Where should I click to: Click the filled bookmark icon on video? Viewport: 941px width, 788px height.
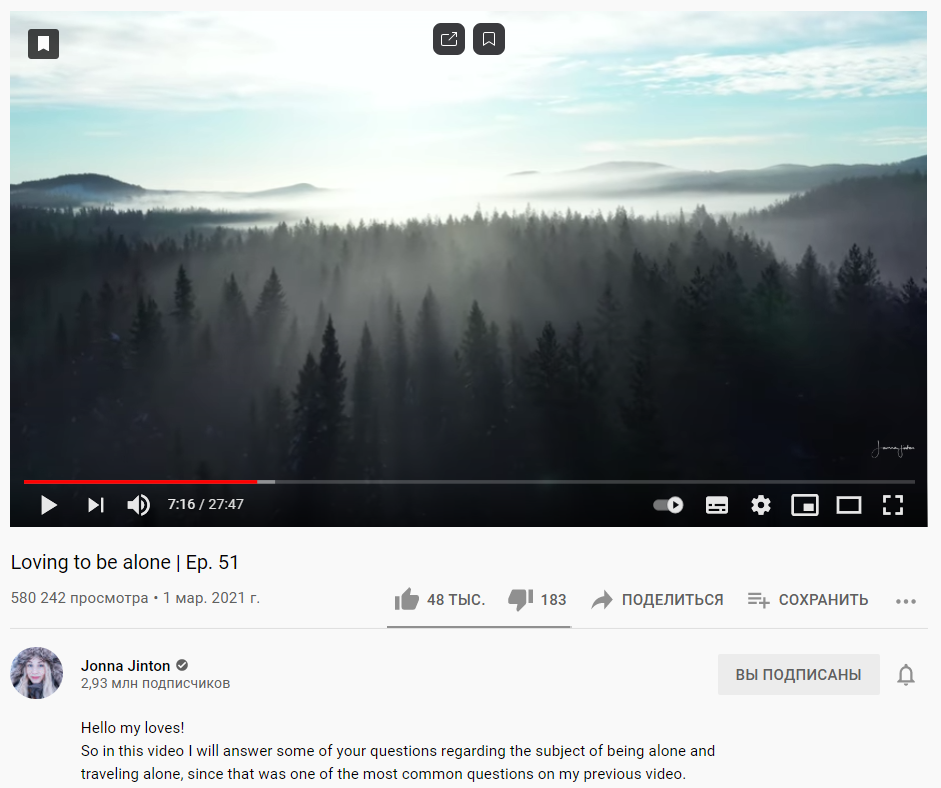pos(43,44)
